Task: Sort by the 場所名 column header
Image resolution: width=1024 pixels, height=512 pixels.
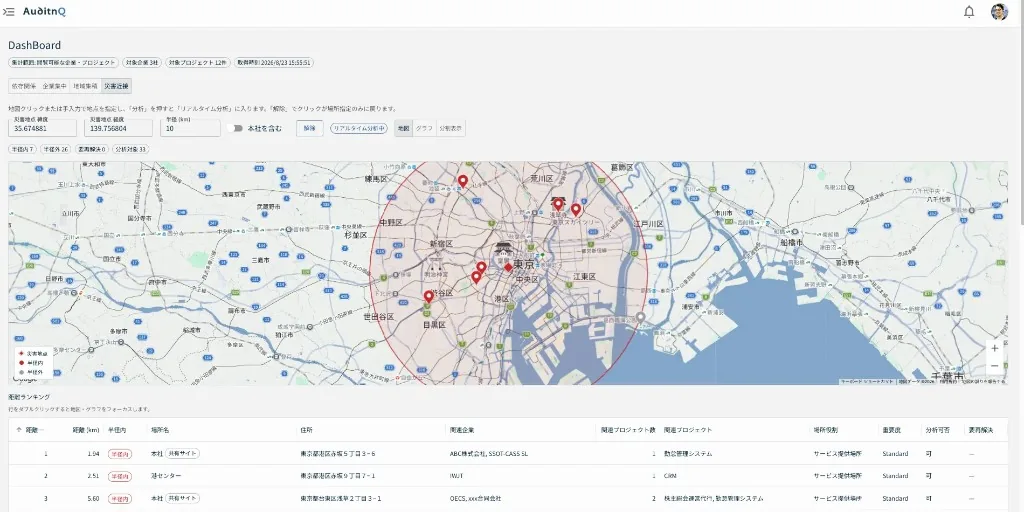Action: click(x=160, y=430)
